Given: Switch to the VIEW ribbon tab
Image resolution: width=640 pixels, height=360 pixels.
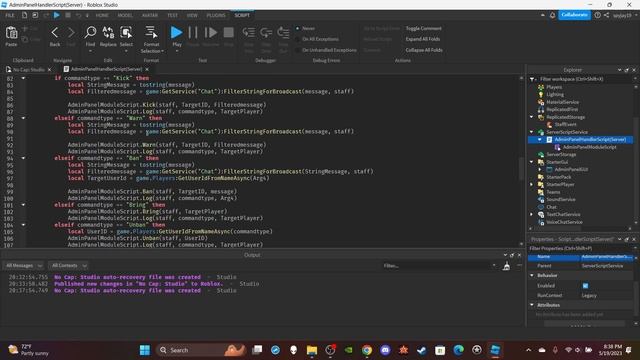Looking at the screenshot, I should click(x=192, y=15).
